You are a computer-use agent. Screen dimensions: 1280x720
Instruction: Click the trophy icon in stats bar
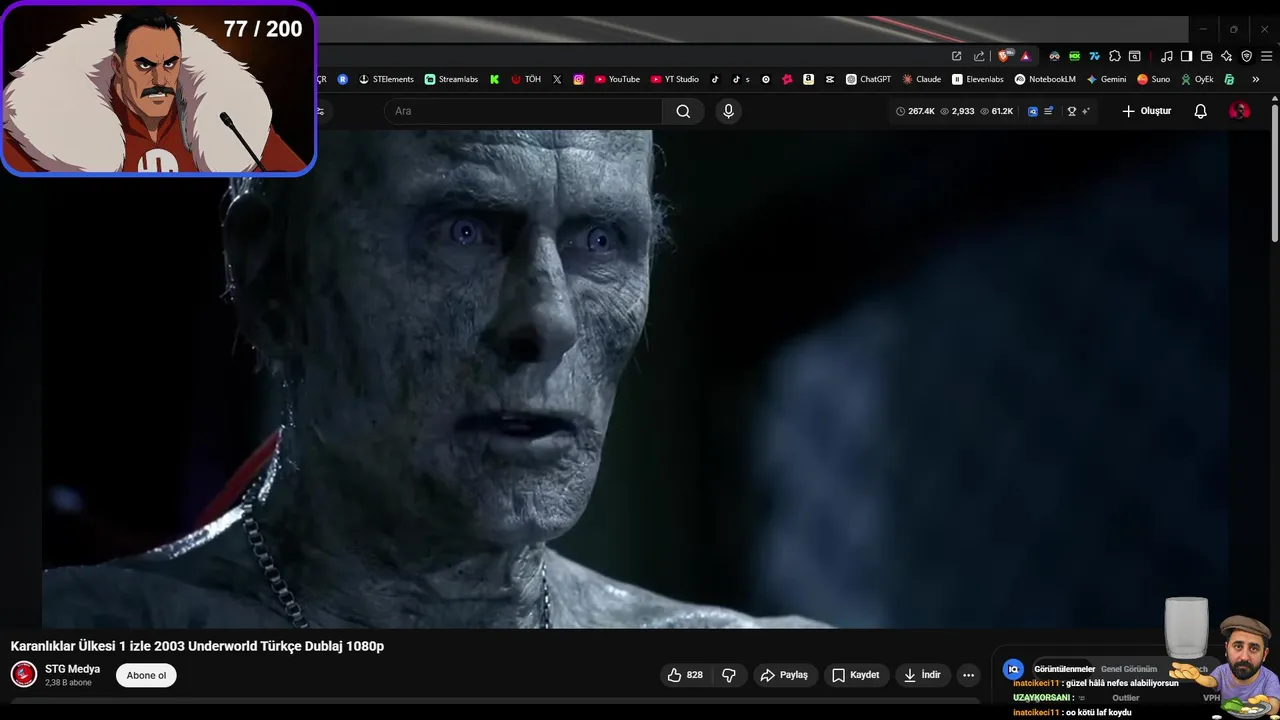click(x=1071, y=111)
